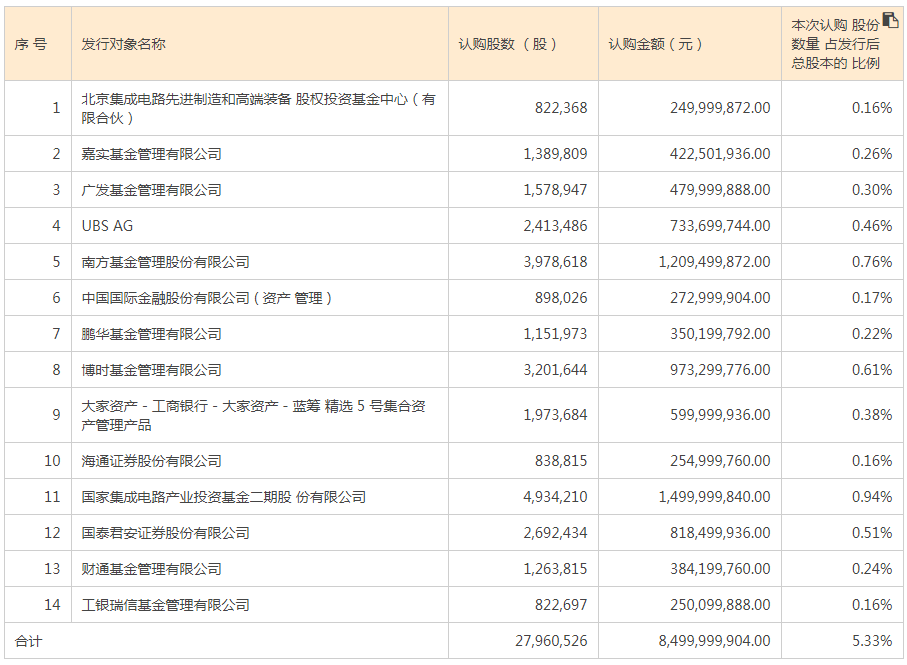This screenshot has height=665, width=907.
Task: Click the UBS AG name cell
Action: (x=260, y=226)
